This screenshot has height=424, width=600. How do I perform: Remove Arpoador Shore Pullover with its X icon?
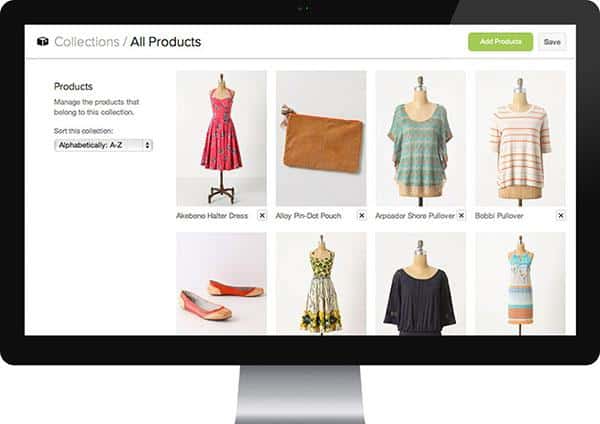click(x=461, y=214)
